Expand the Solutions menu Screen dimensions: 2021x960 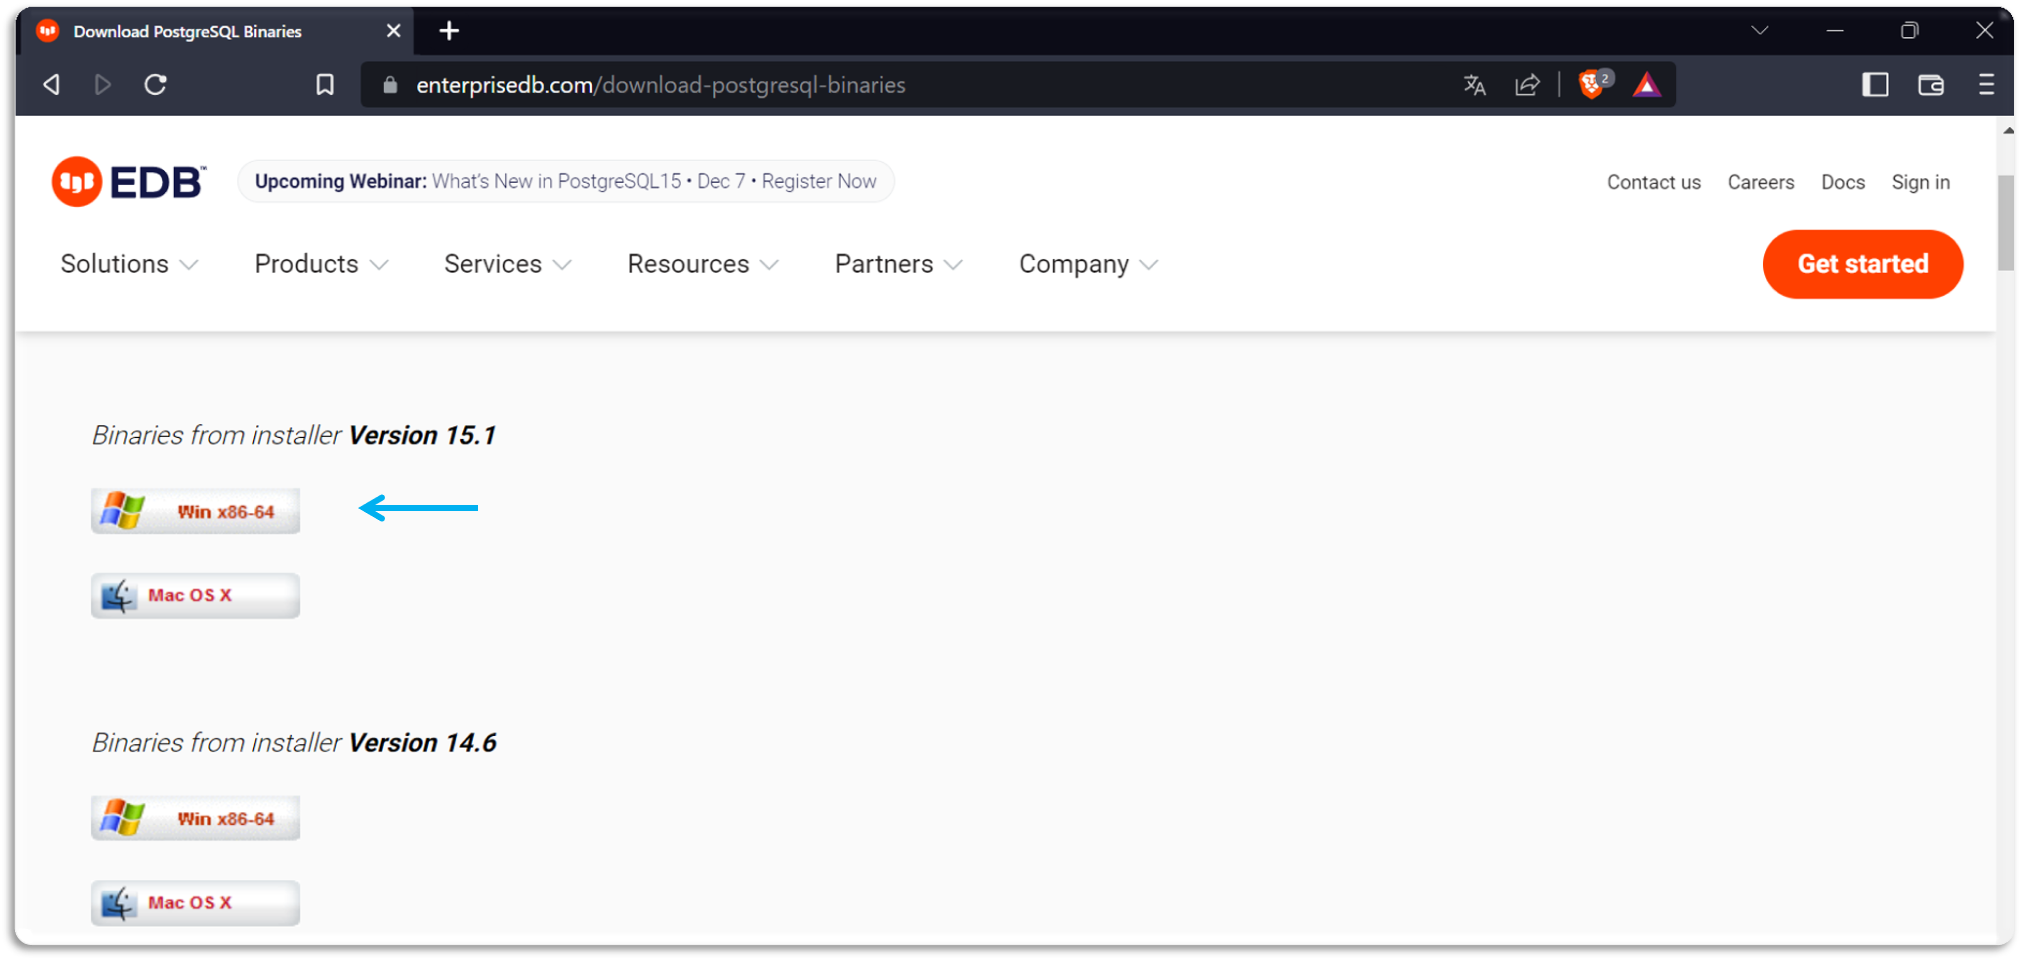(129, 264)
